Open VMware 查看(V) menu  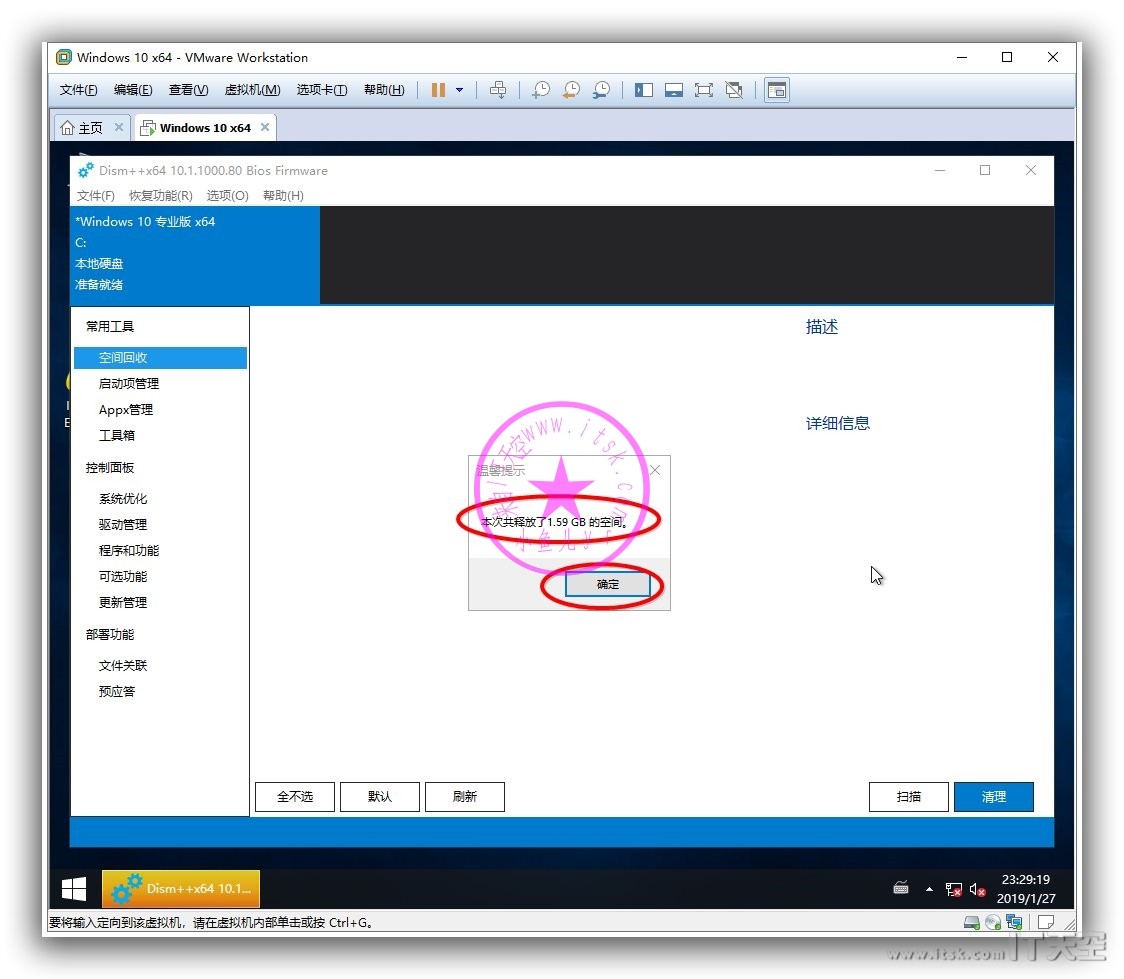point(189,90)
